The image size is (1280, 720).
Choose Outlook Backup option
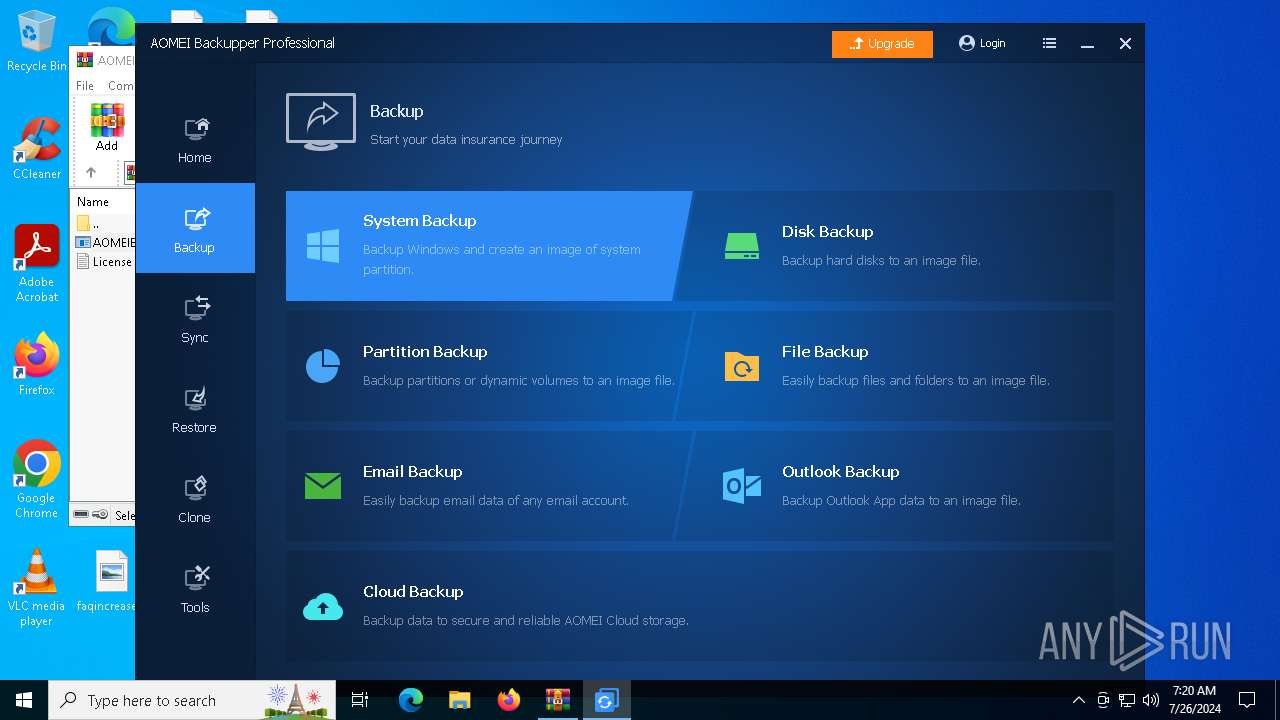coord(895,486)
